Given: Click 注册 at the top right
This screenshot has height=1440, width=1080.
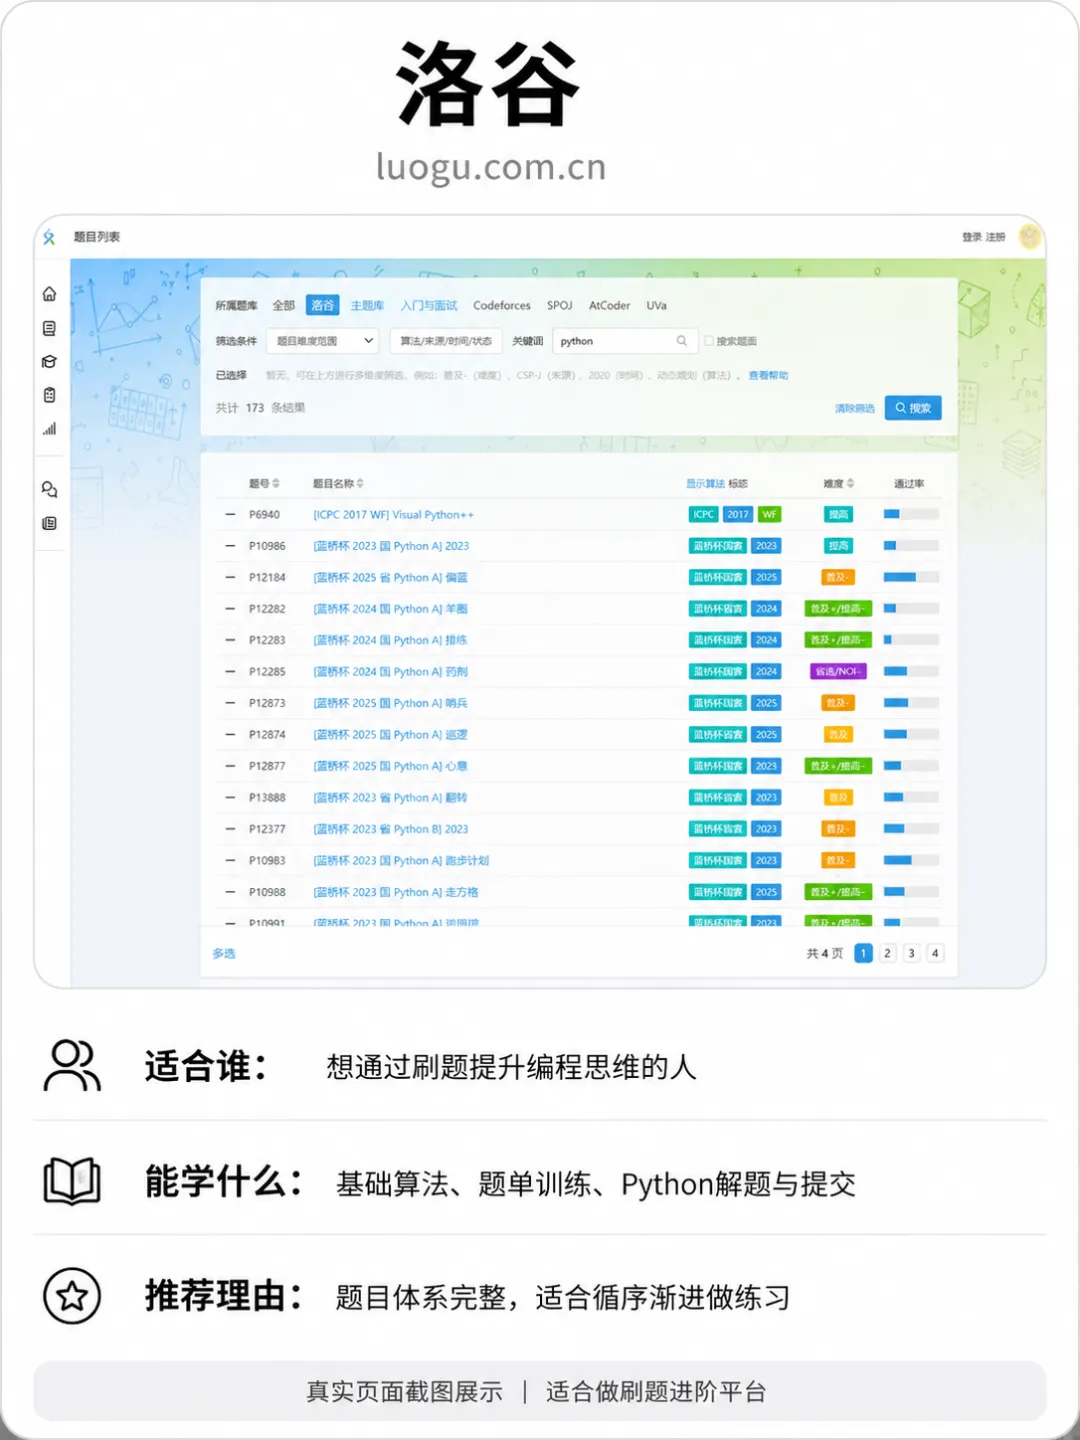Looking at the screenshot, I should coord(995,237).
